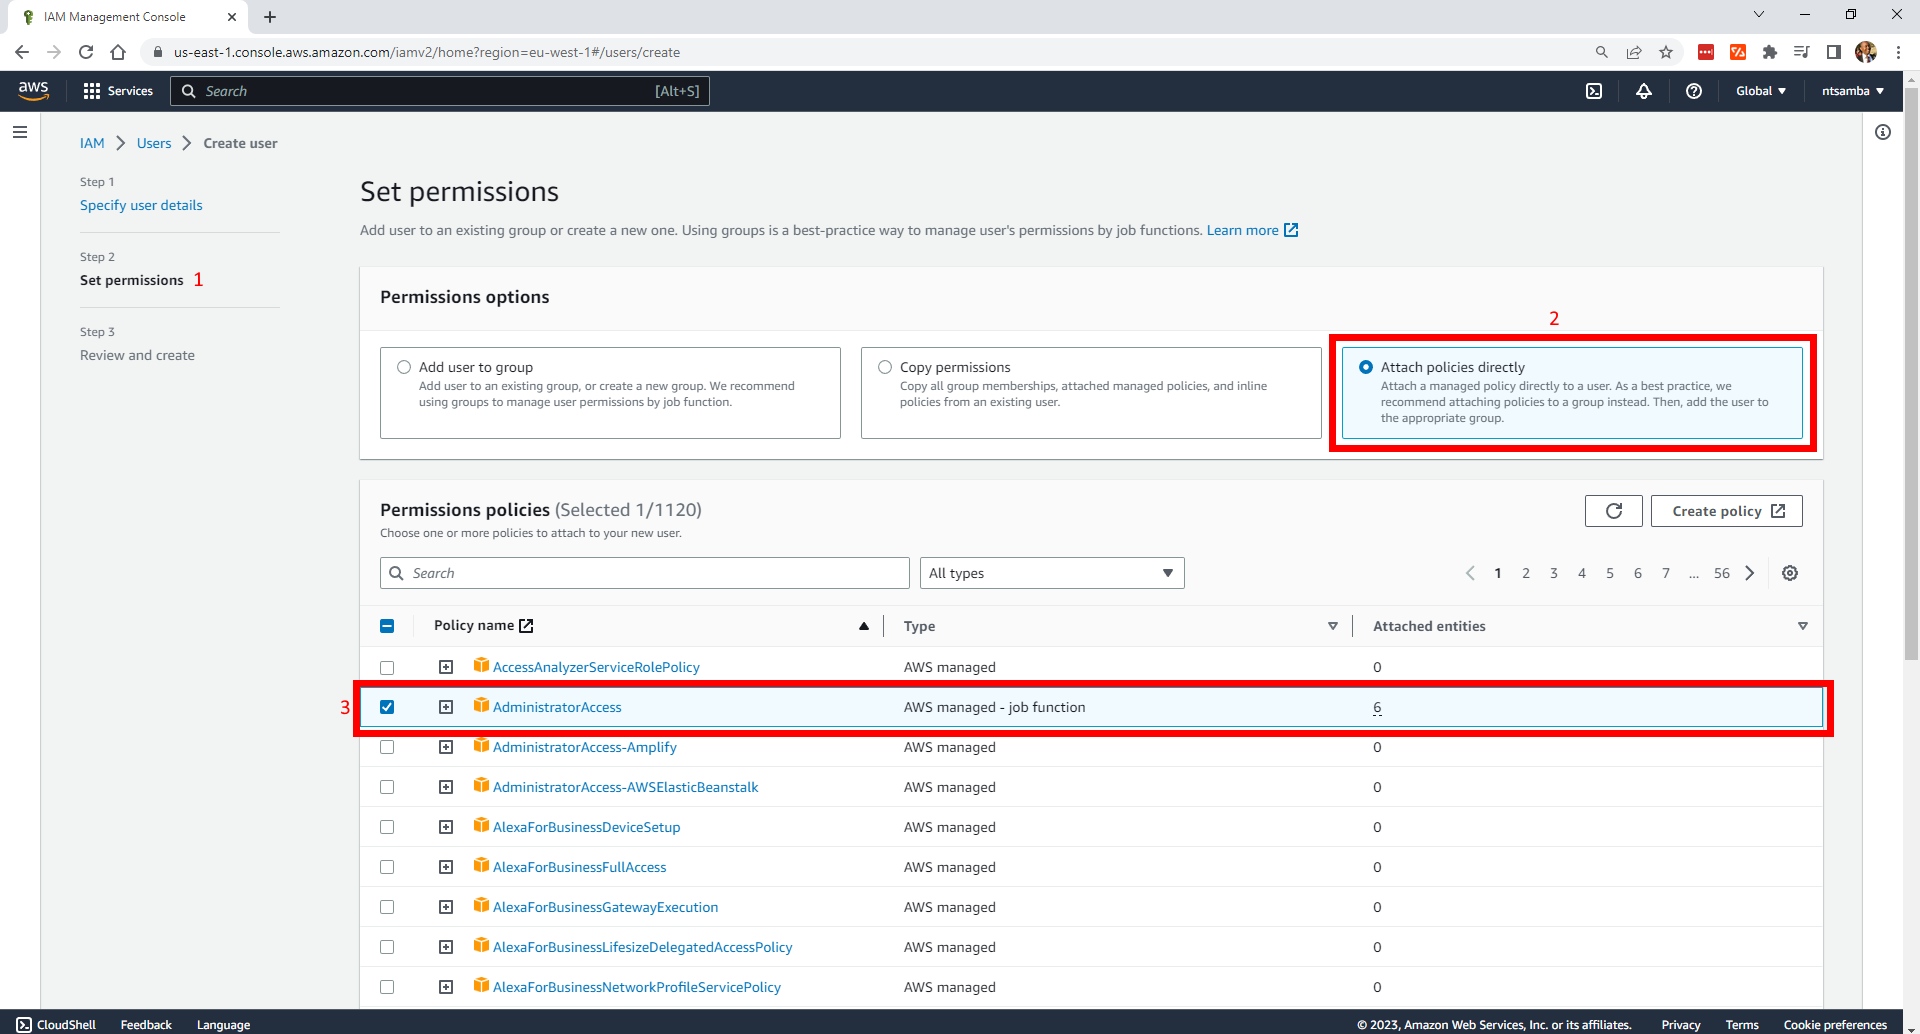The height and width of the screenshot is (1034, 1920).
Task: Open the Global region dropdown
Action: (1760, 91)
